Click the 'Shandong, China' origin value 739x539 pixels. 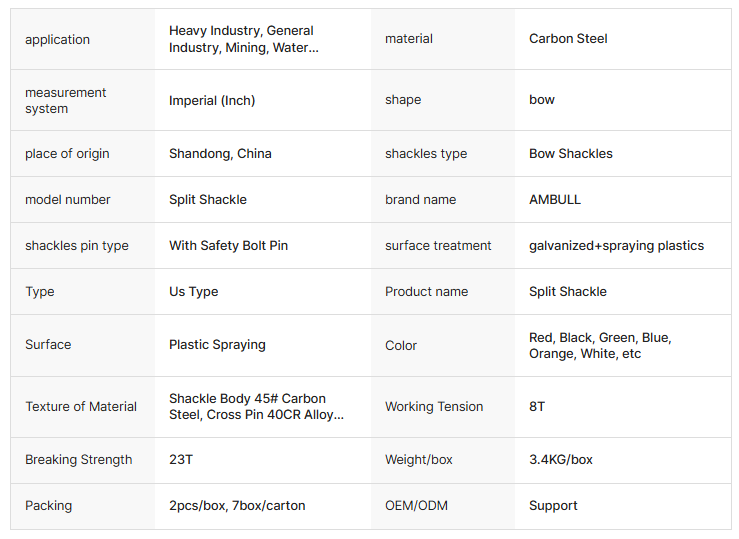point(220,154)
